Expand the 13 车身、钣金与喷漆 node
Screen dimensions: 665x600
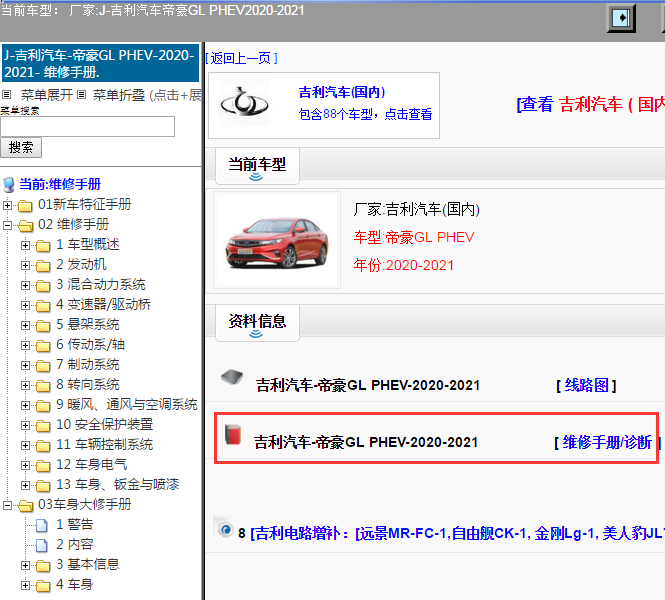point(25,486)
